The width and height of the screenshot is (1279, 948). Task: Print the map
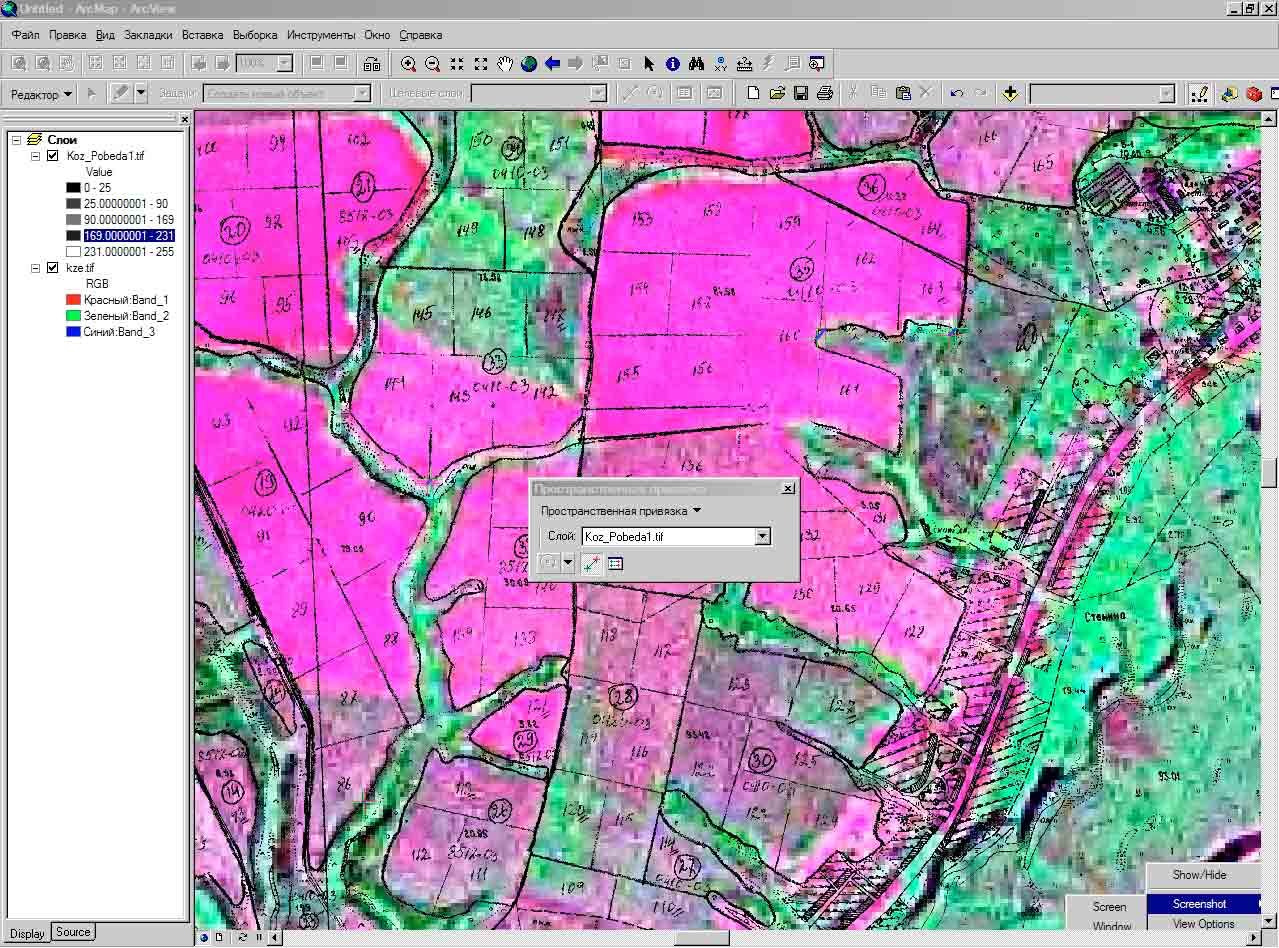(x=825, y=93)
